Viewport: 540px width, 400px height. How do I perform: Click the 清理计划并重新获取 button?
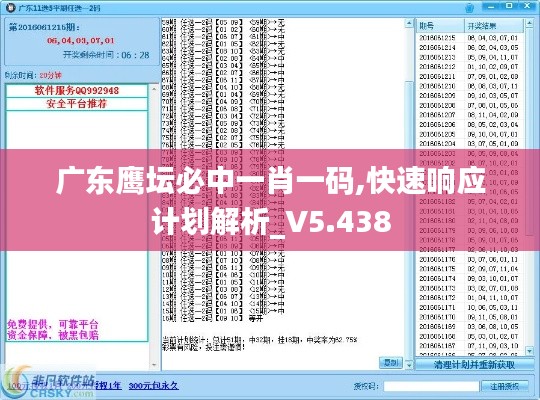coord(475,365)
